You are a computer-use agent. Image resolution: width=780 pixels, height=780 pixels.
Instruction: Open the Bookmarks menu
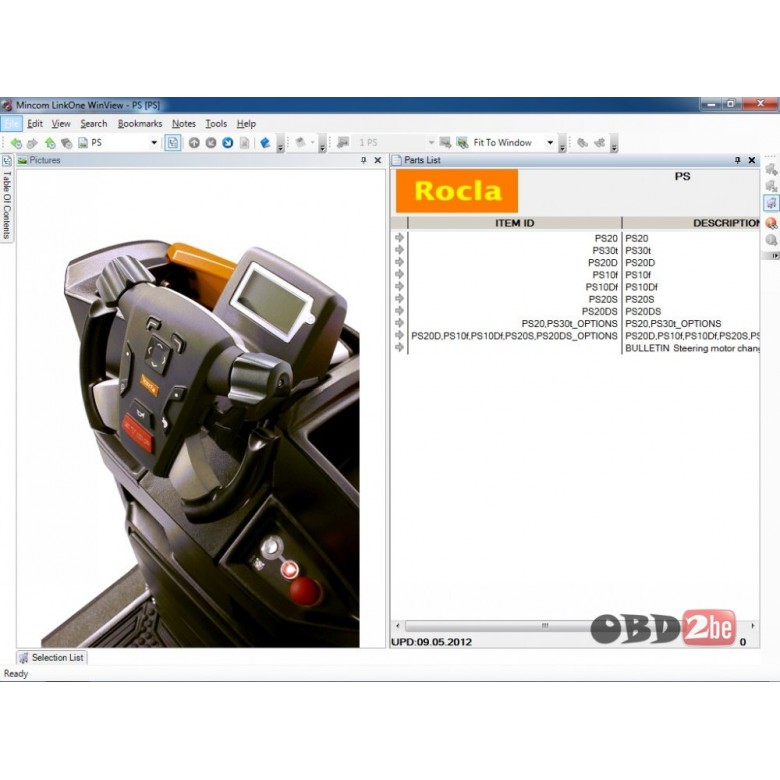[140, 124]
